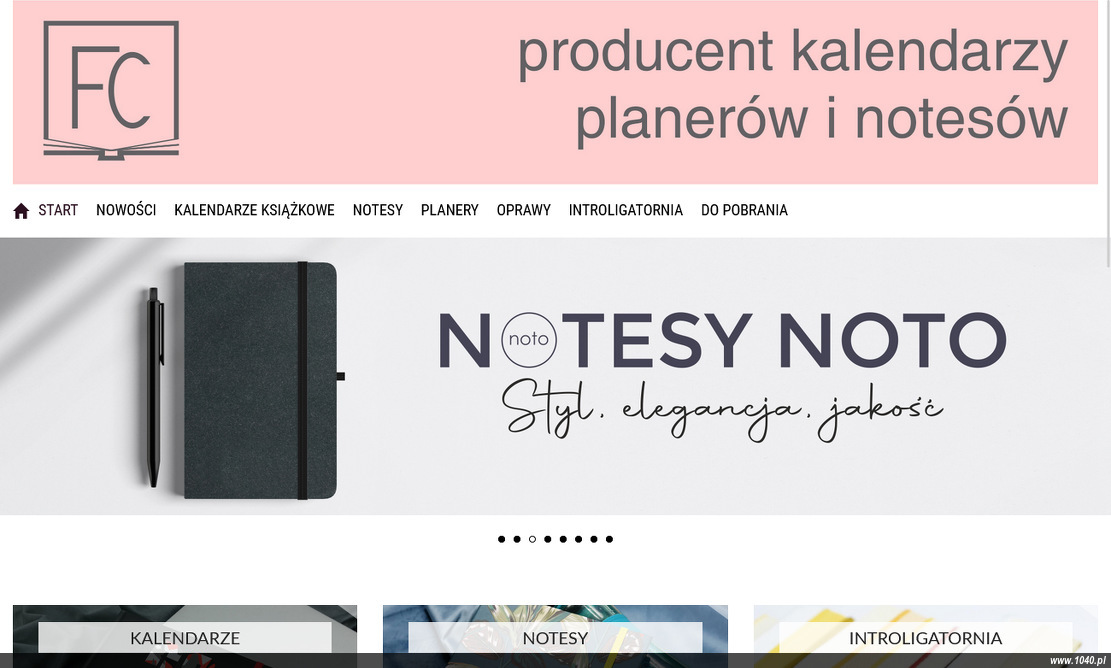Open the PLANERY menu section
1111x668 pixels.
[450, 210]
